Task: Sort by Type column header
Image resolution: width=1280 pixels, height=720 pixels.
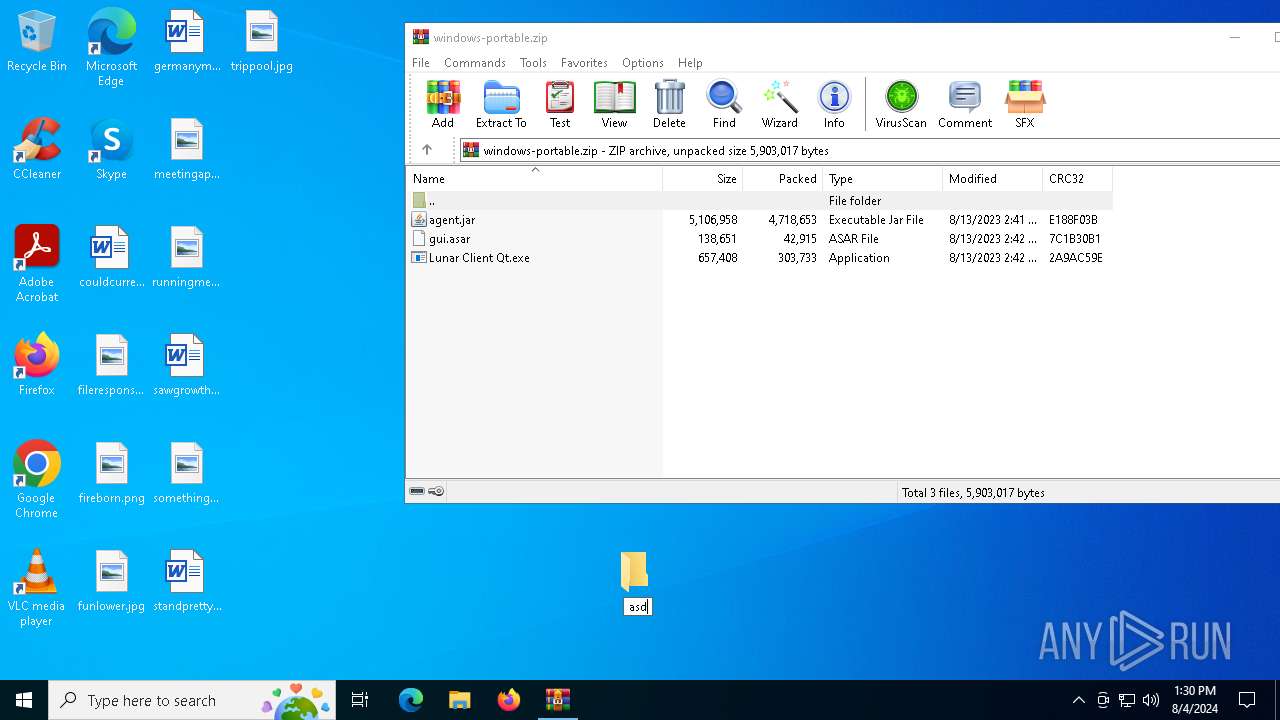Action: tap(882, 179)
